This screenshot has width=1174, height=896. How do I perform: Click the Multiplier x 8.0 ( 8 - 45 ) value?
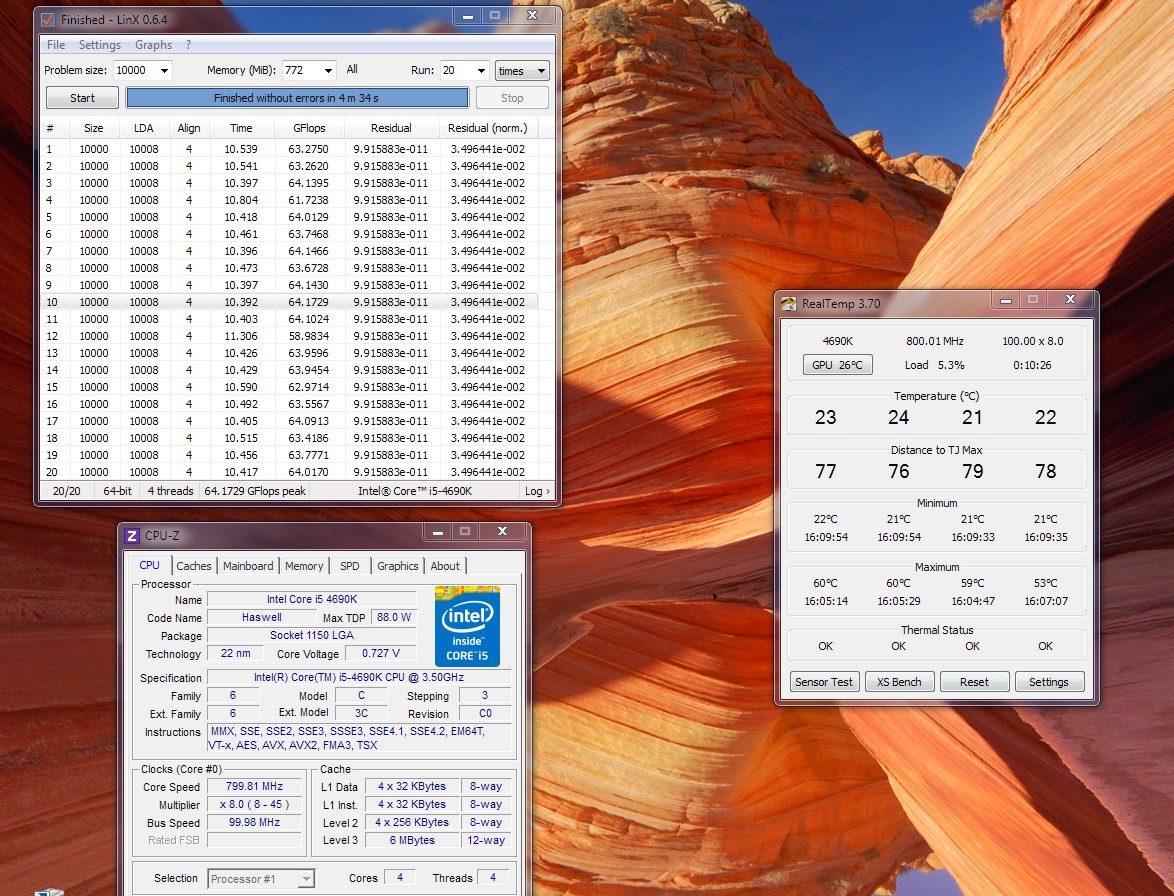255,804
